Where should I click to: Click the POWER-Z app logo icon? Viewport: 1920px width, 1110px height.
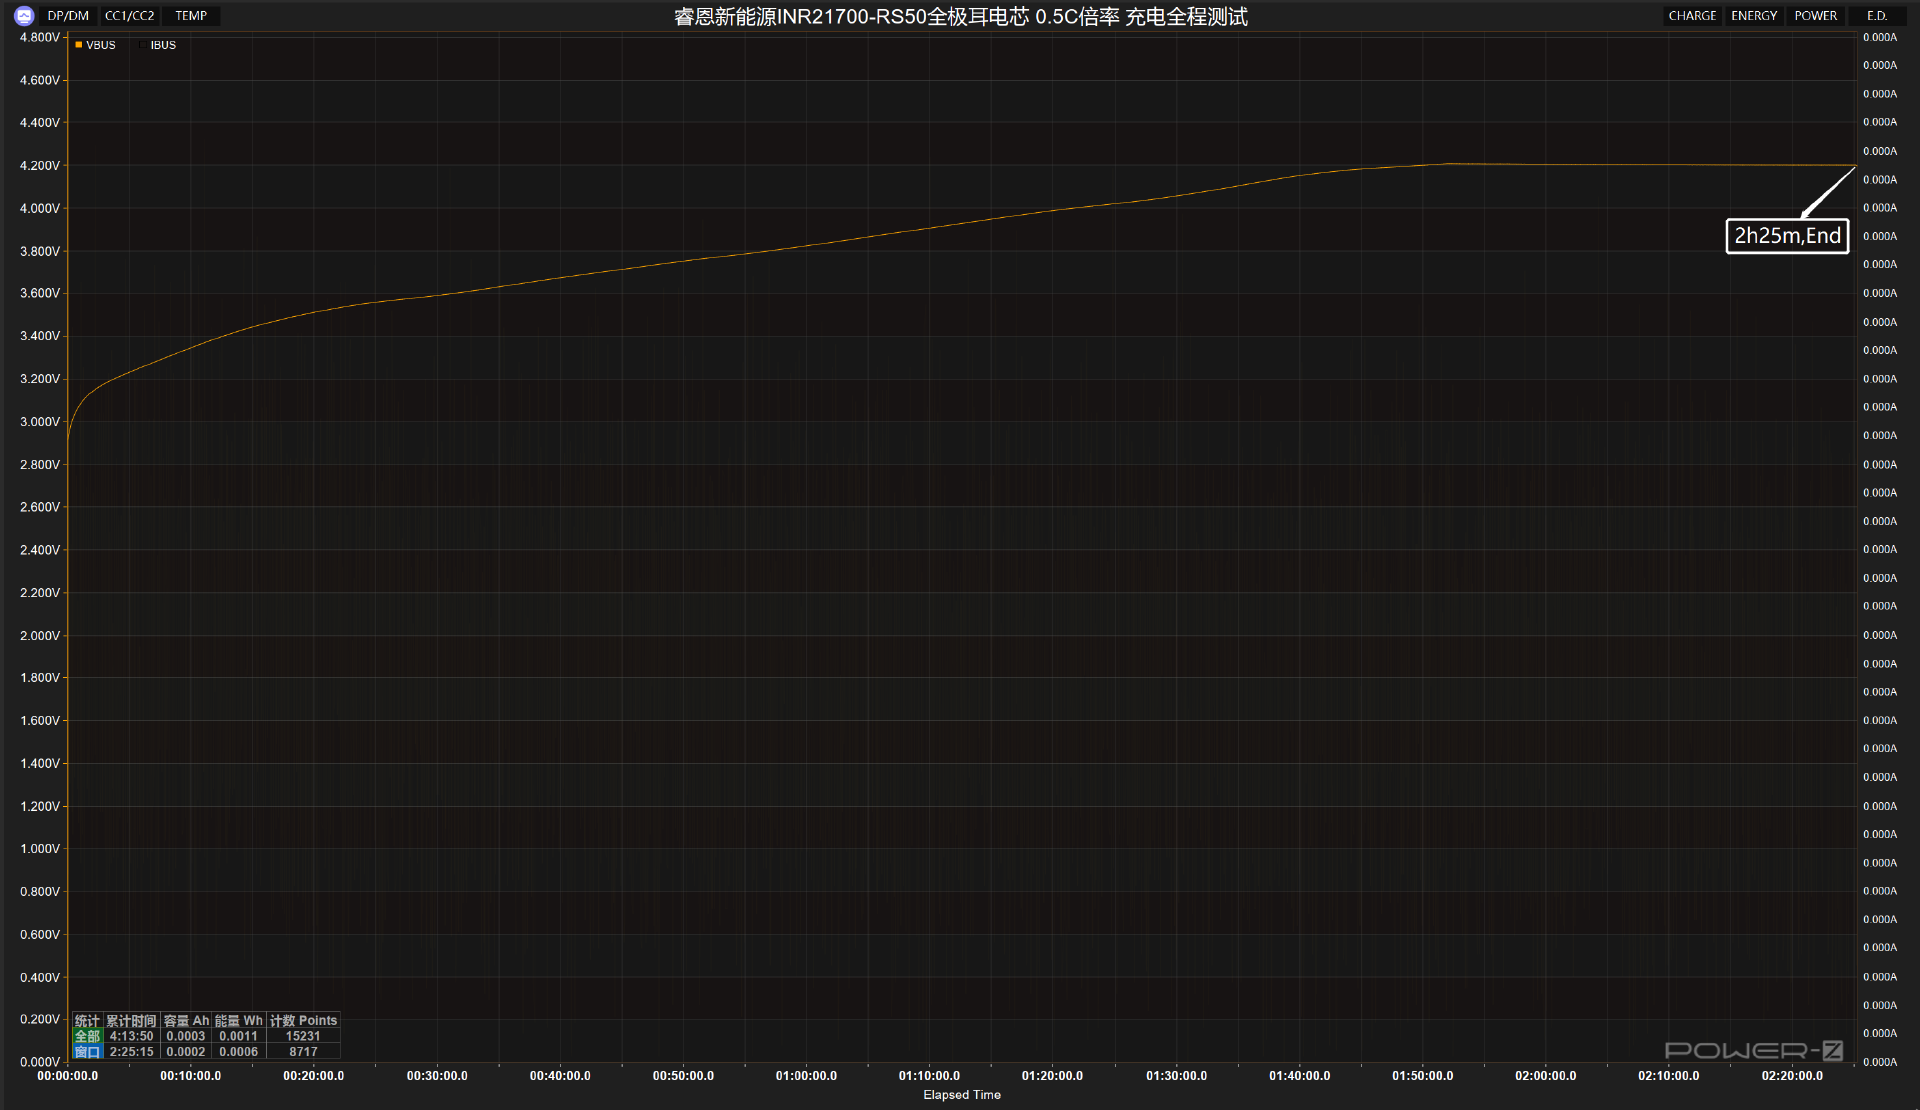[24, 15]
